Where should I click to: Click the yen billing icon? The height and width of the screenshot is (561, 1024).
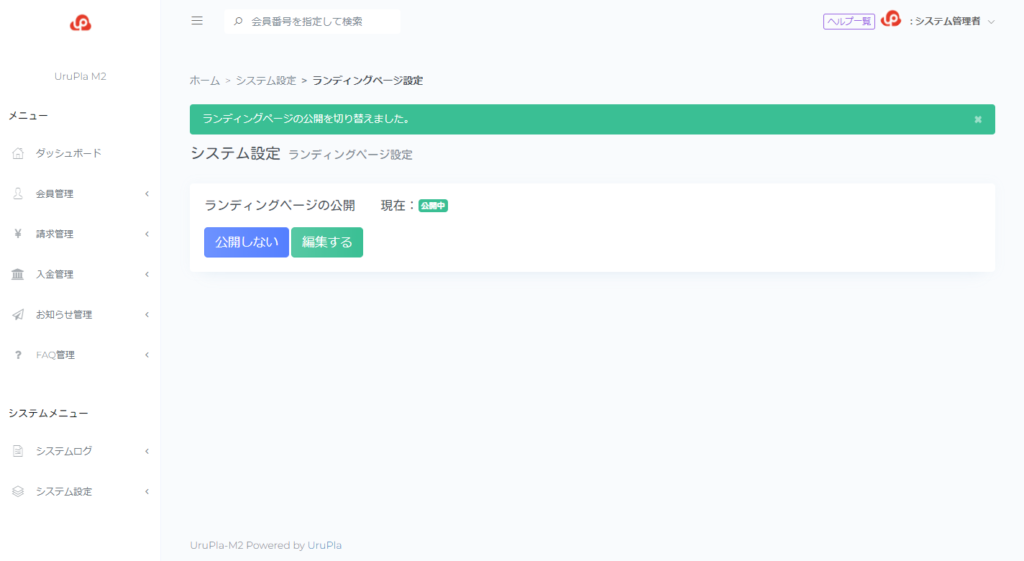(18, 234)
